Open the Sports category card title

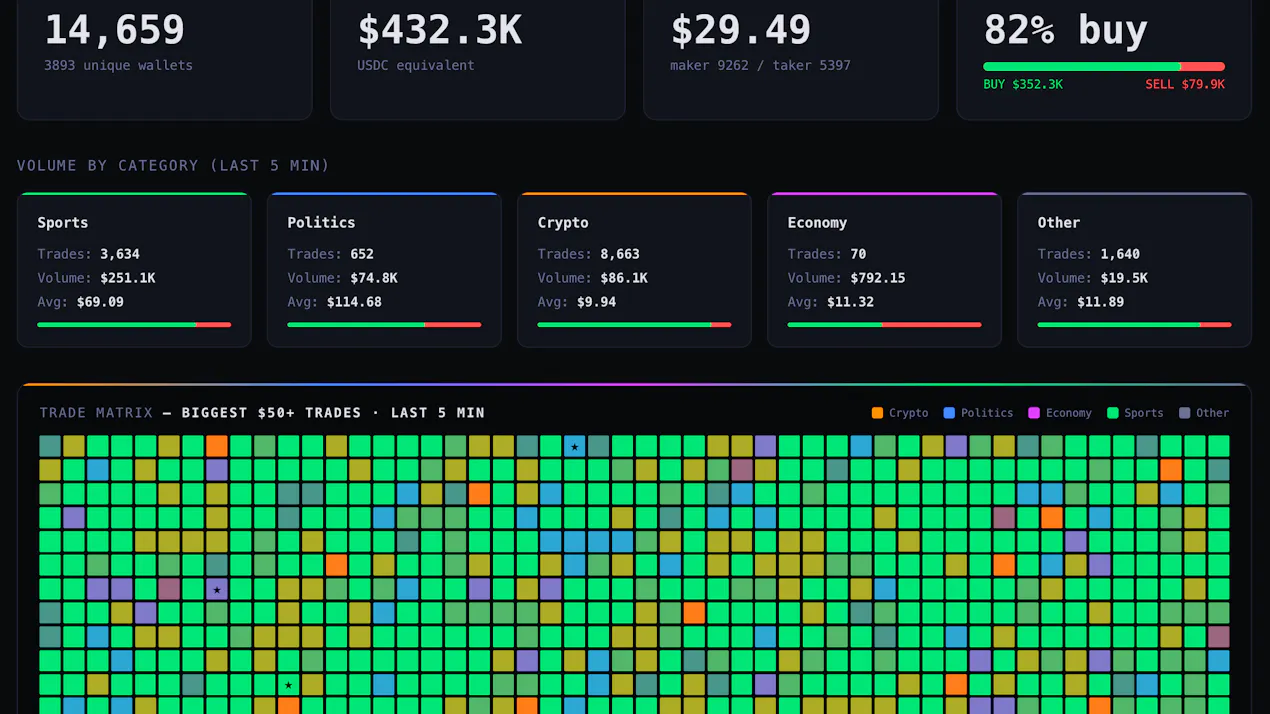coord(63,223)
